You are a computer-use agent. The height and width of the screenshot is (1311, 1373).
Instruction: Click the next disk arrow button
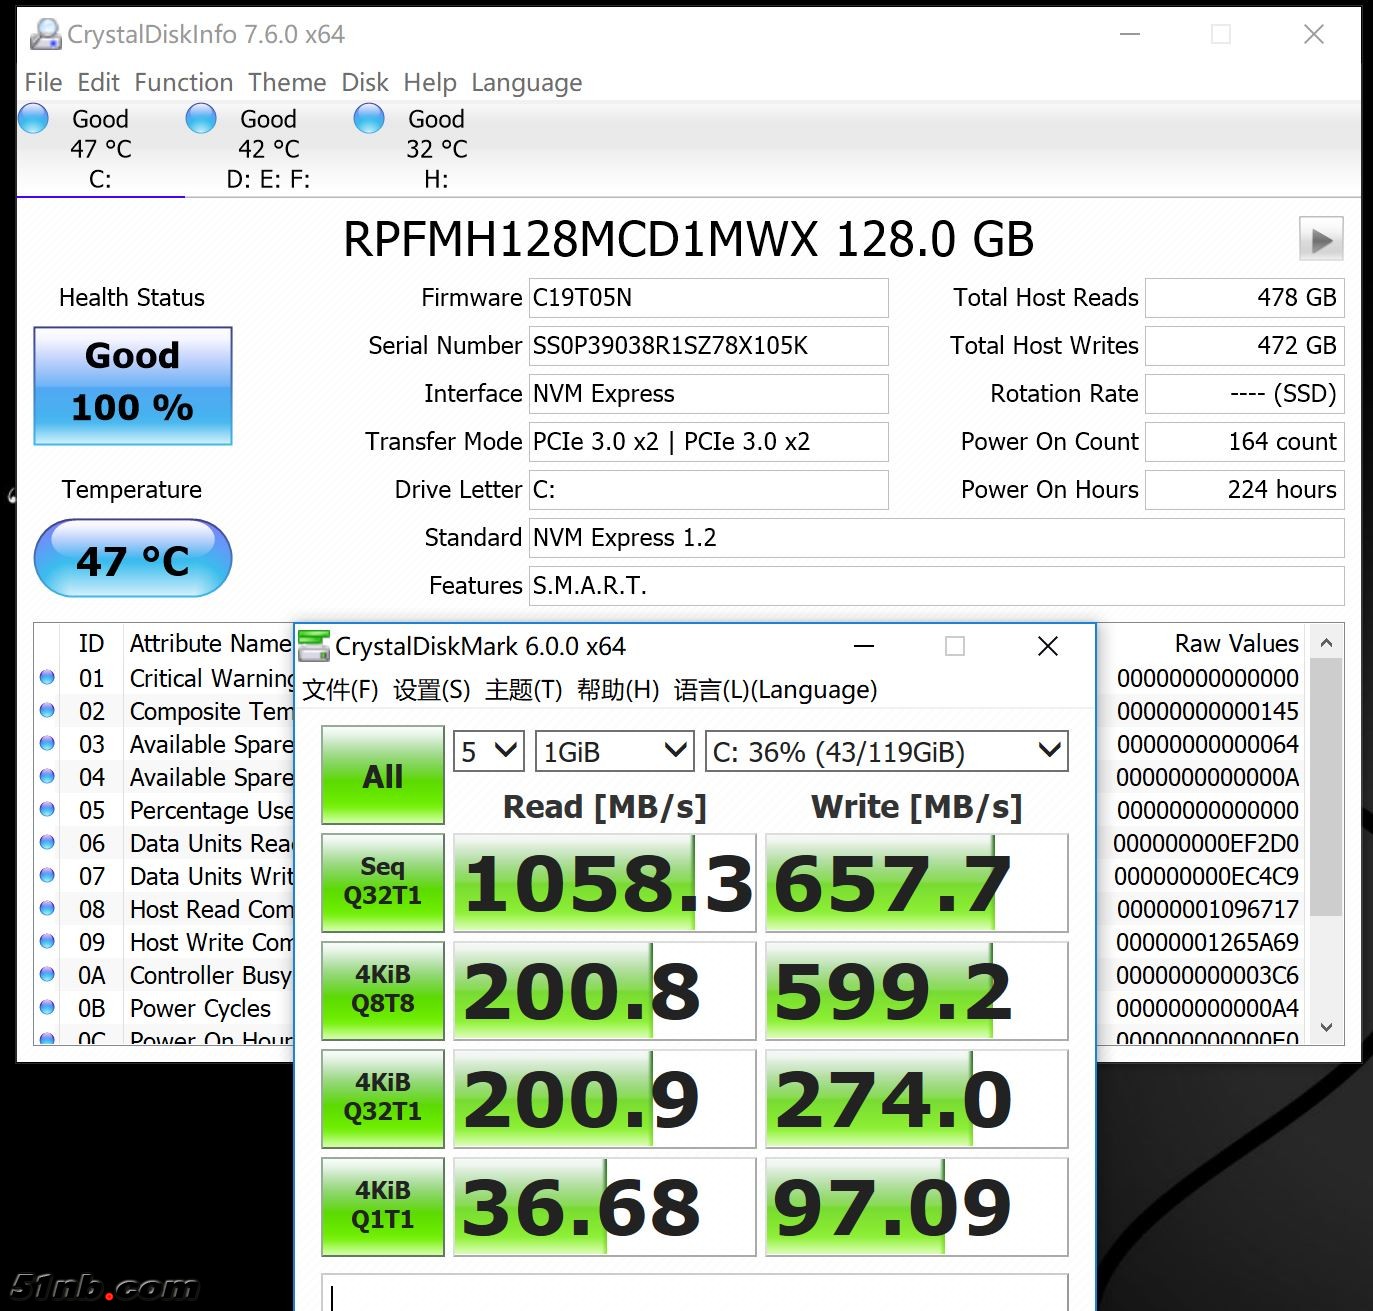[x=1320, y=240]
